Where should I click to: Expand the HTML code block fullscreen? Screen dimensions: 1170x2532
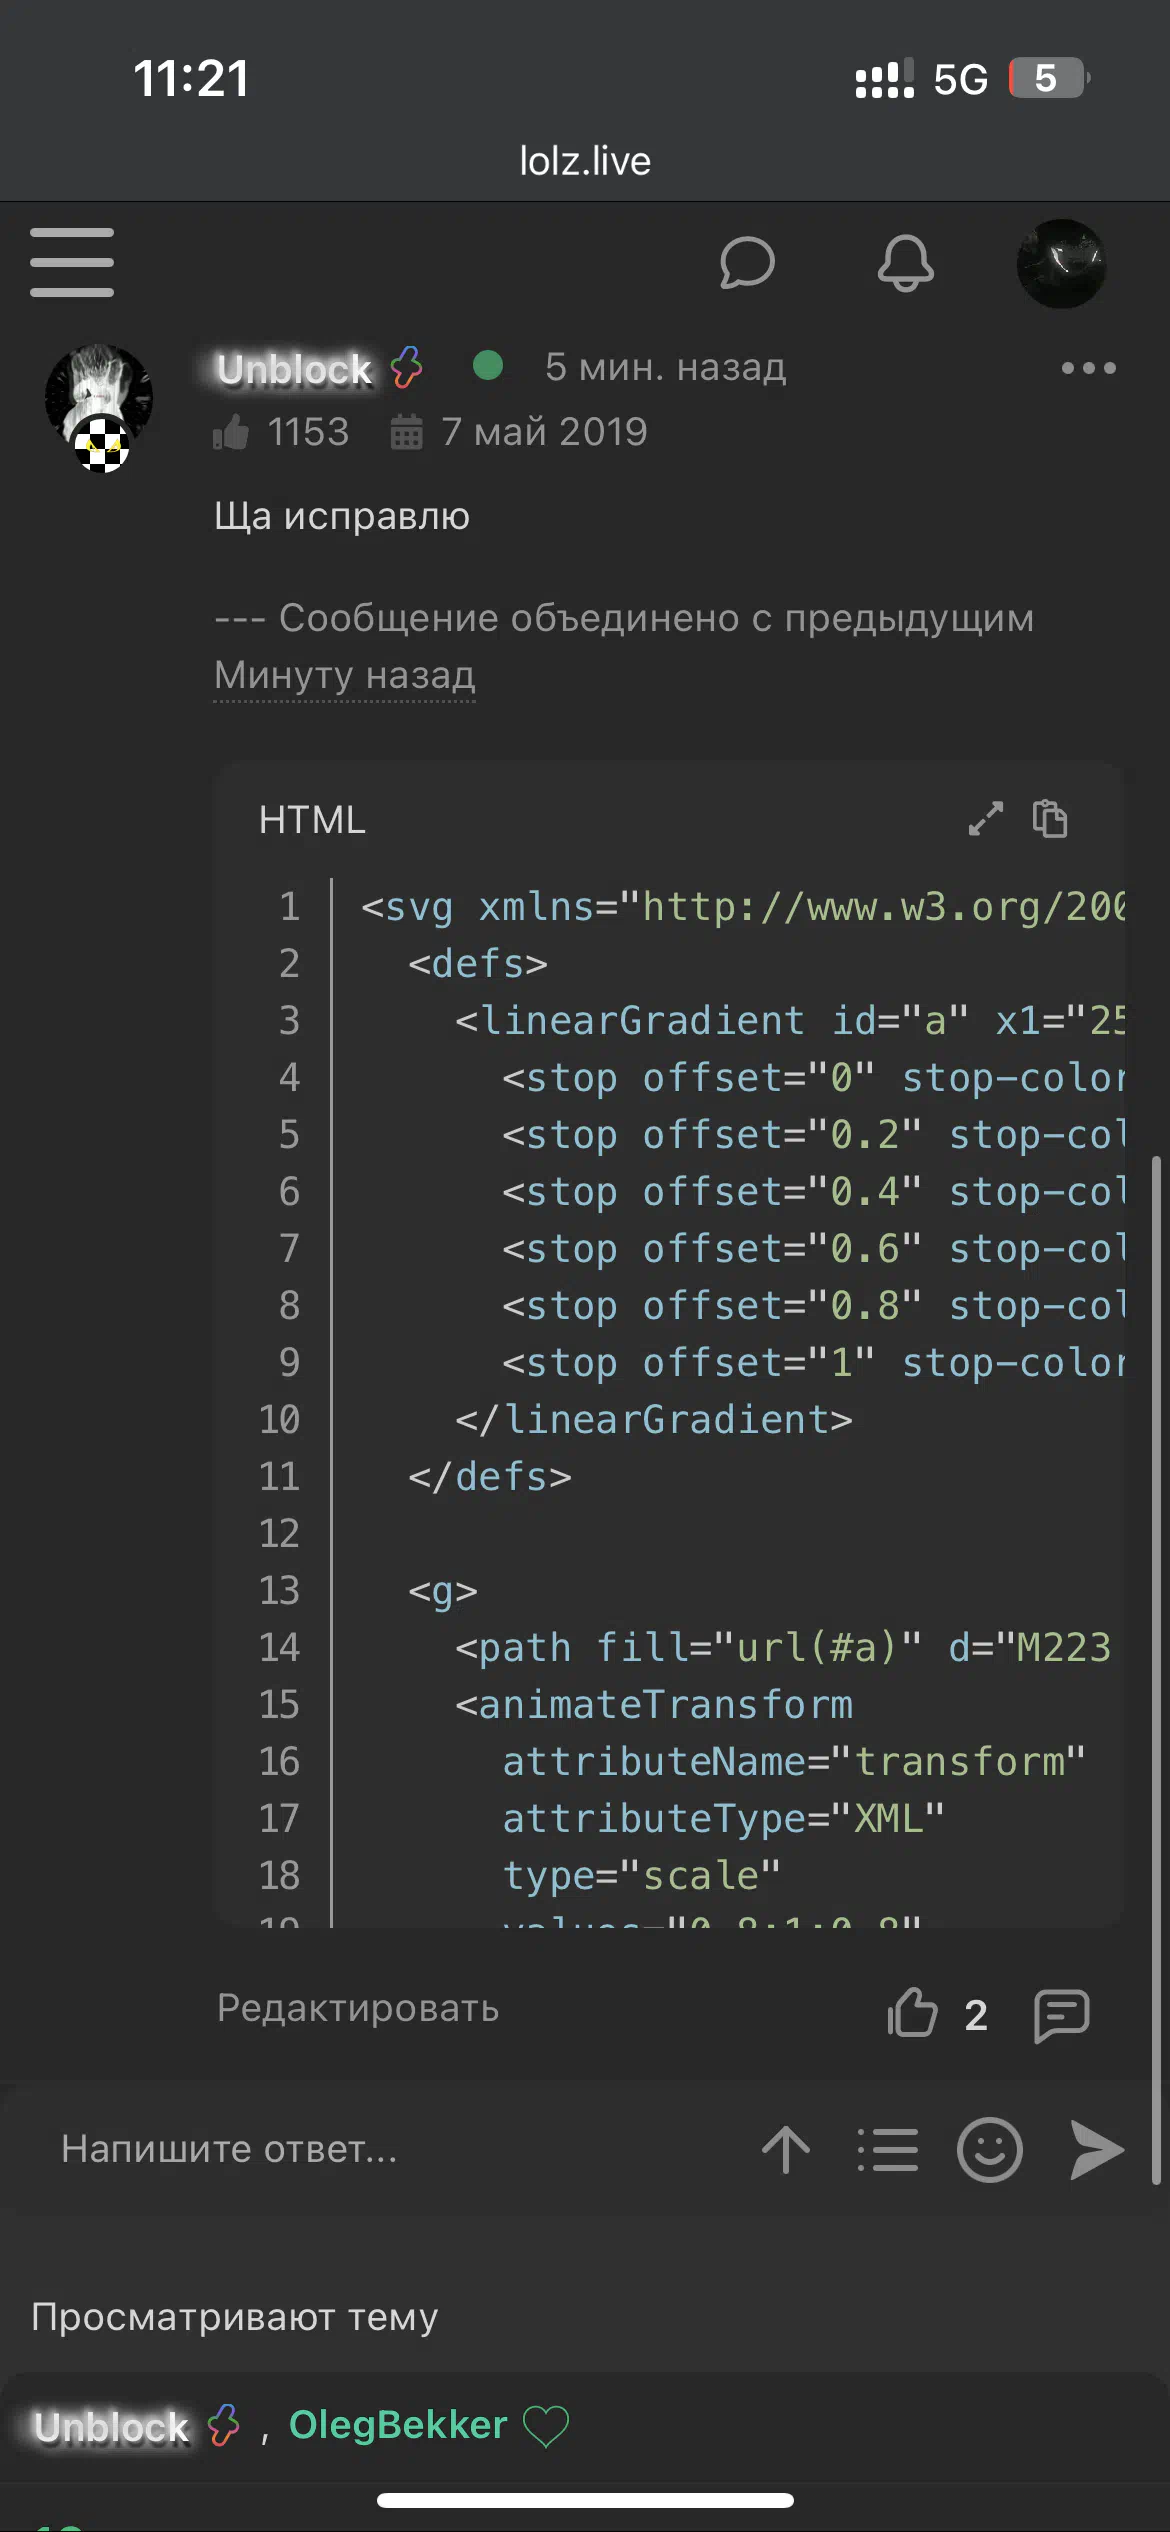[986, 818]
